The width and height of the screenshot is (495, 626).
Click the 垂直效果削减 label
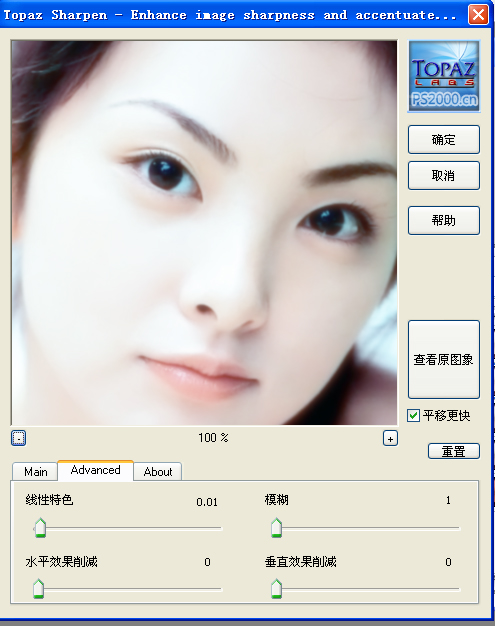point(301,562)
